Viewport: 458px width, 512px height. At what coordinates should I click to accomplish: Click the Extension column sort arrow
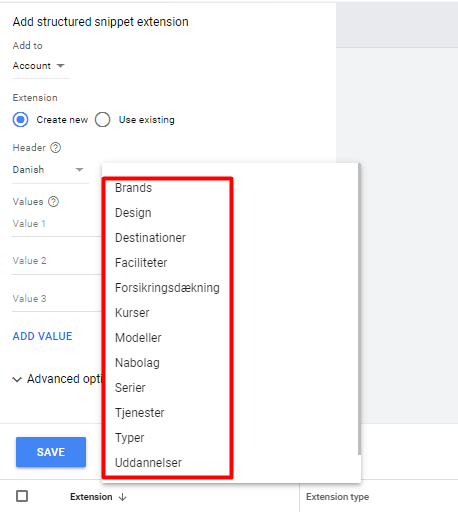(x=123, y=497)
